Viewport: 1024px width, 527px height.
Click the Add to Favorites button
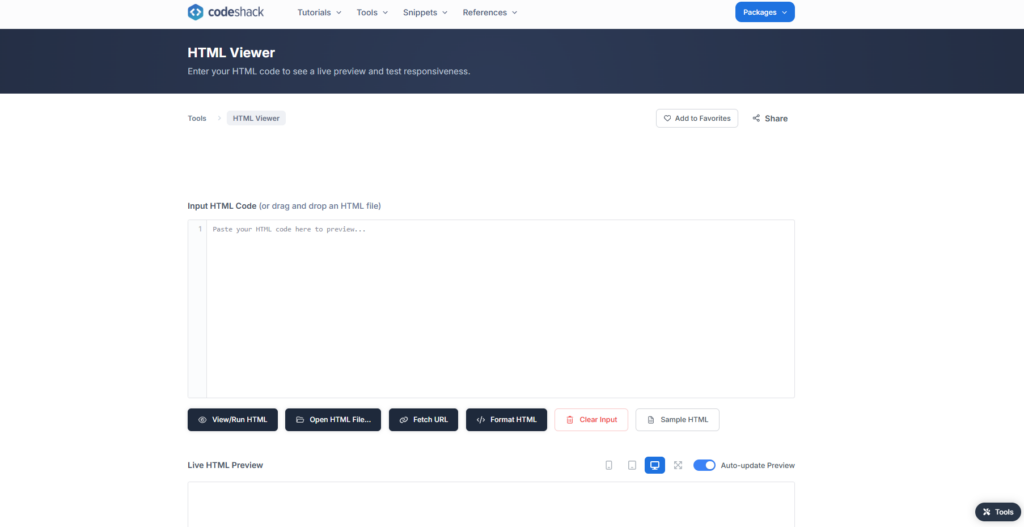(697, 118)
